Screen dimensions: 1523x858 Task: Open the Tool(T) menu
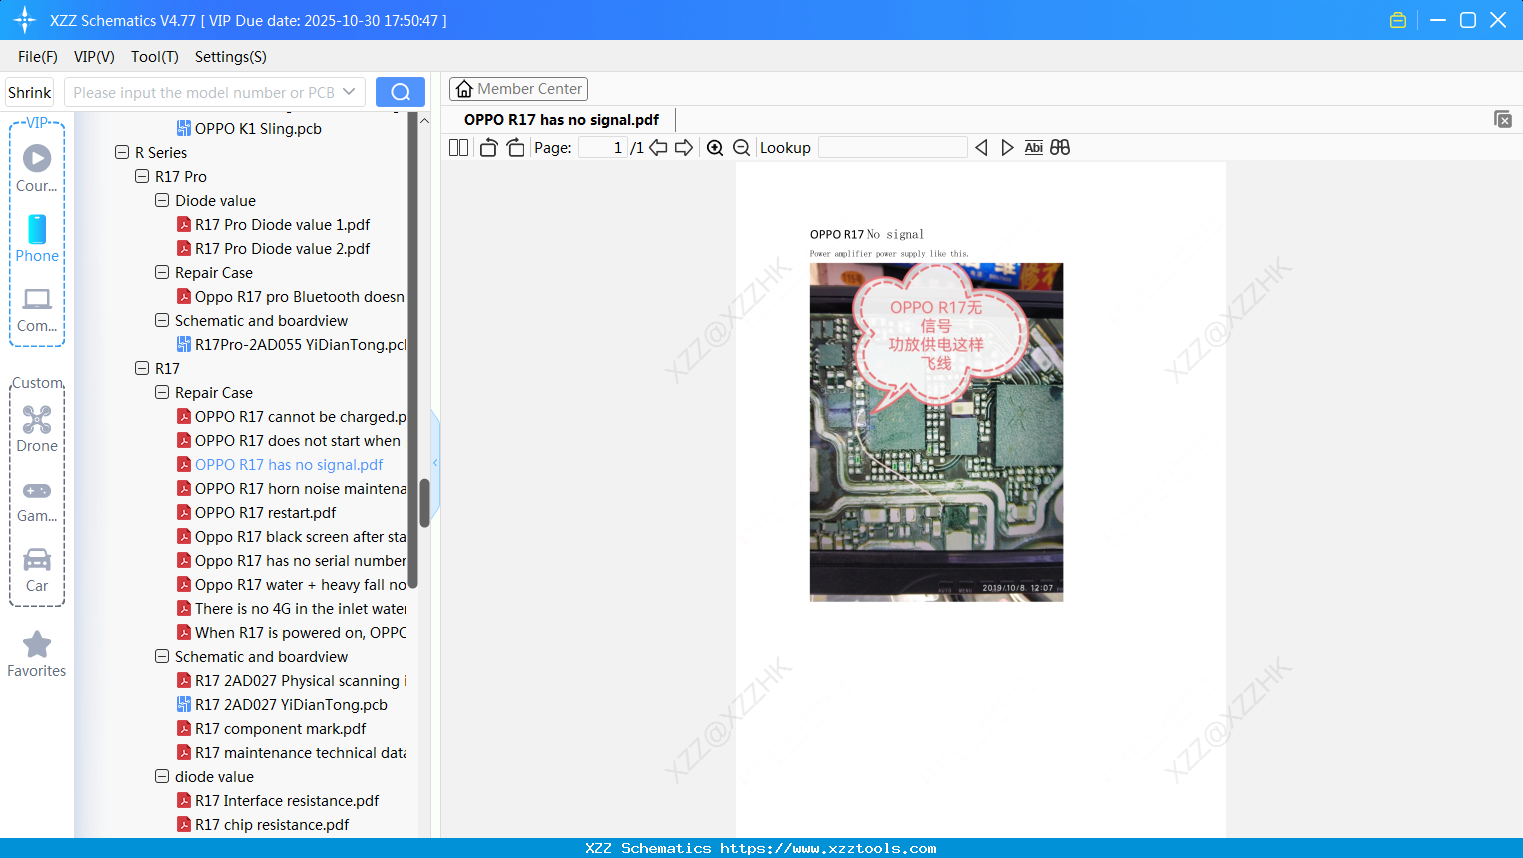[x=154, y=57]
